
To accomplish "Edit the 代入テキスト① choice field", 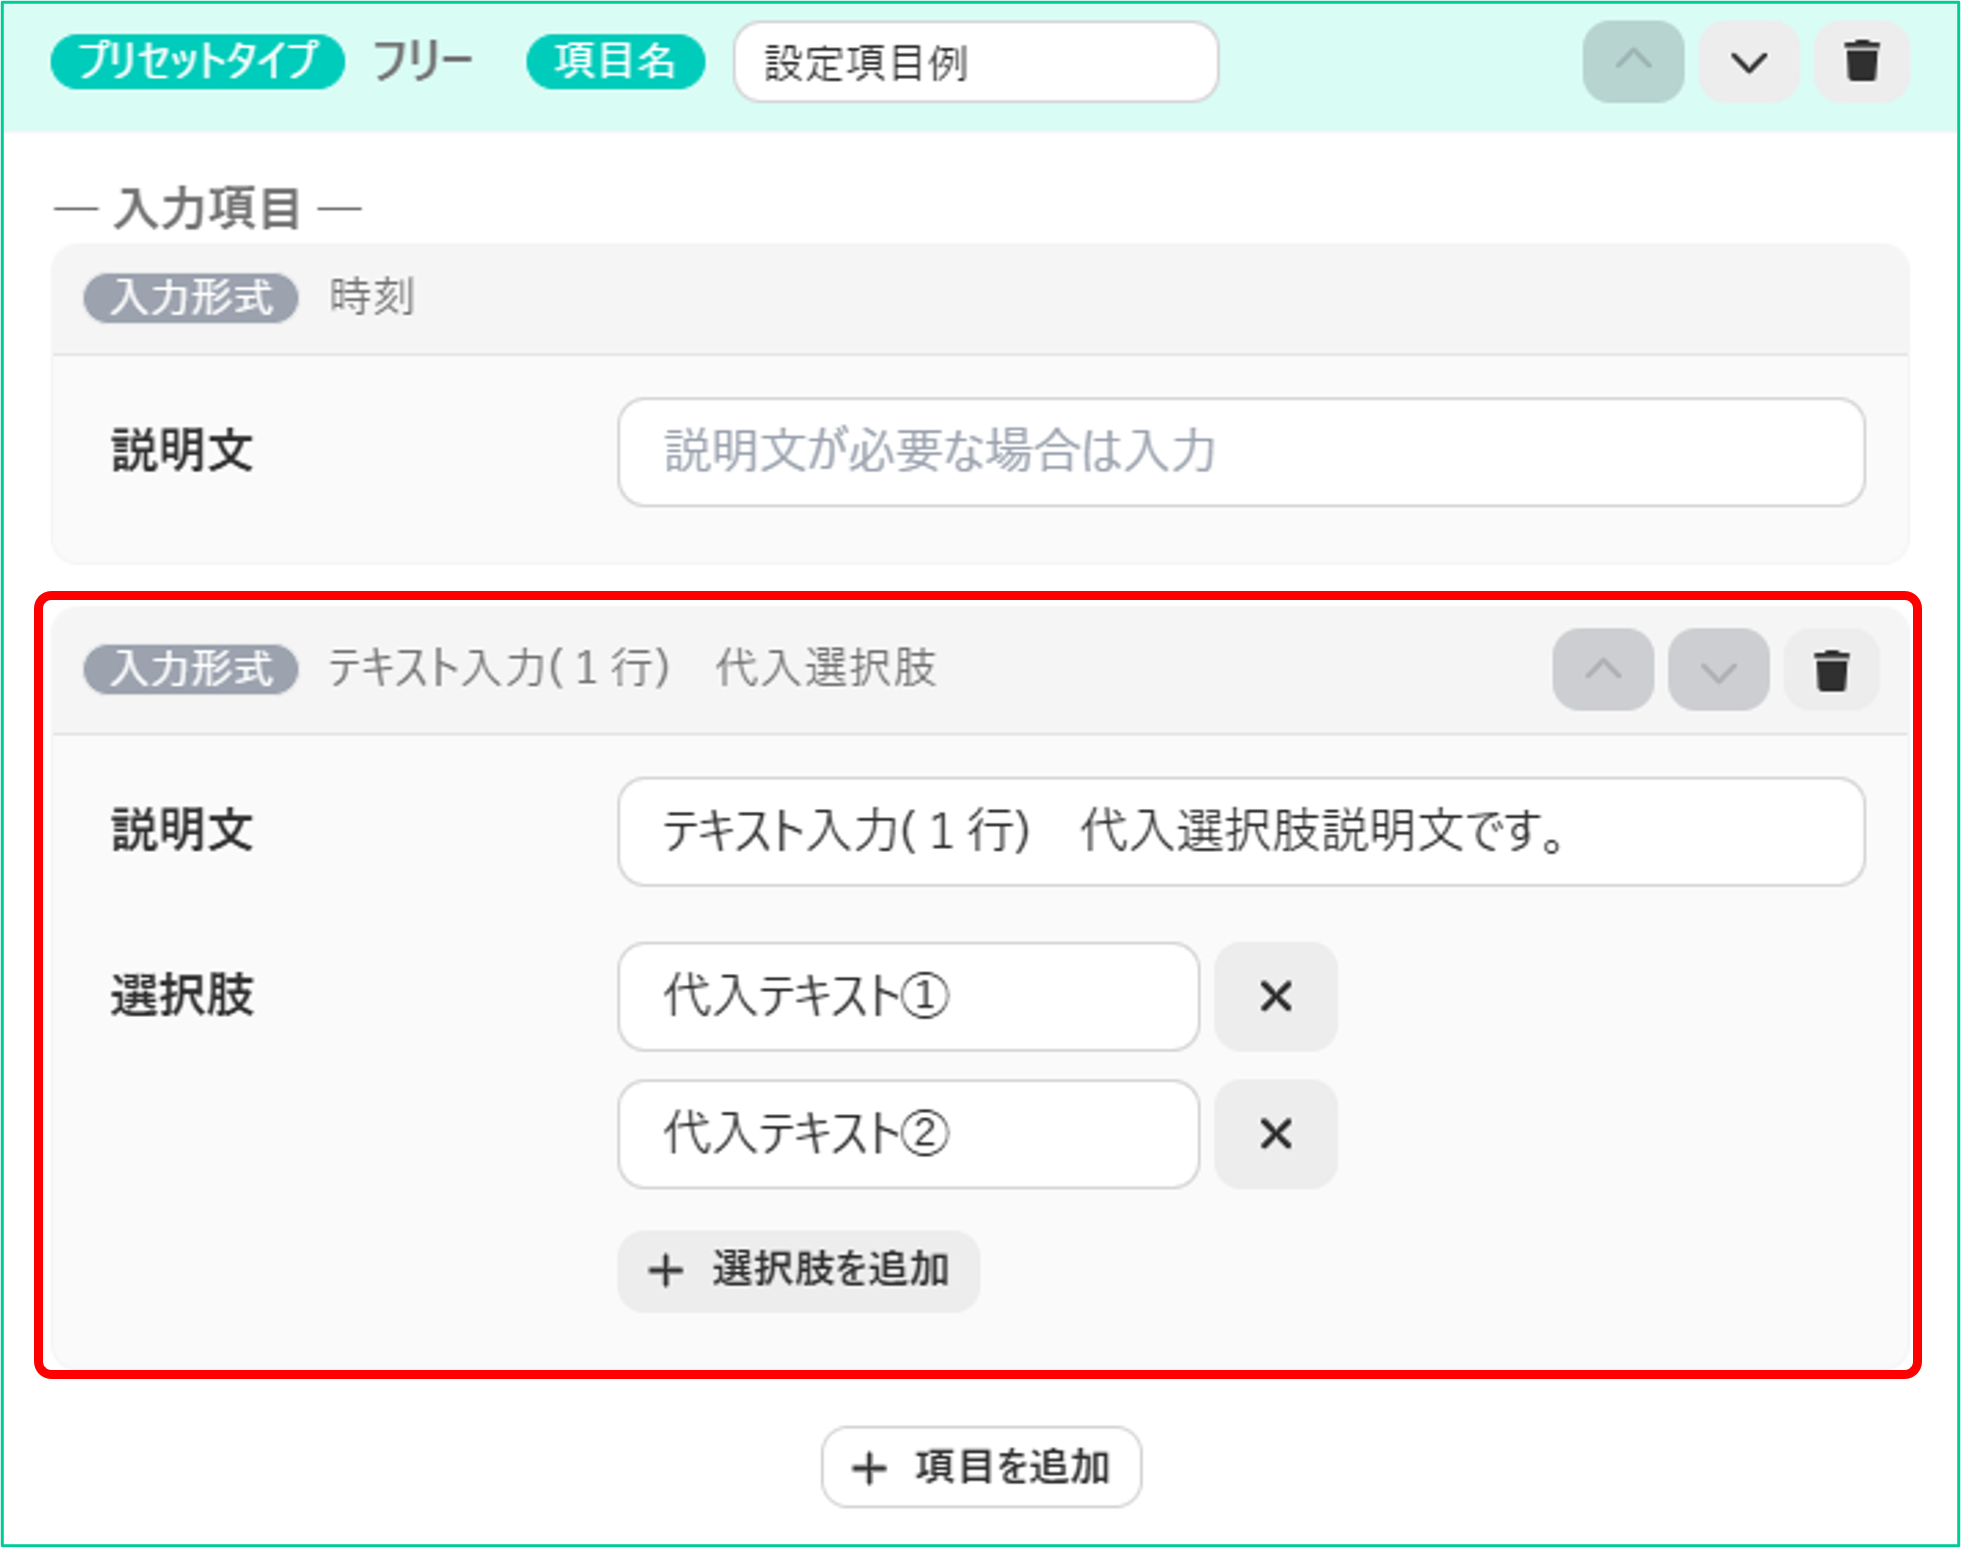I will tap(908, 996).
